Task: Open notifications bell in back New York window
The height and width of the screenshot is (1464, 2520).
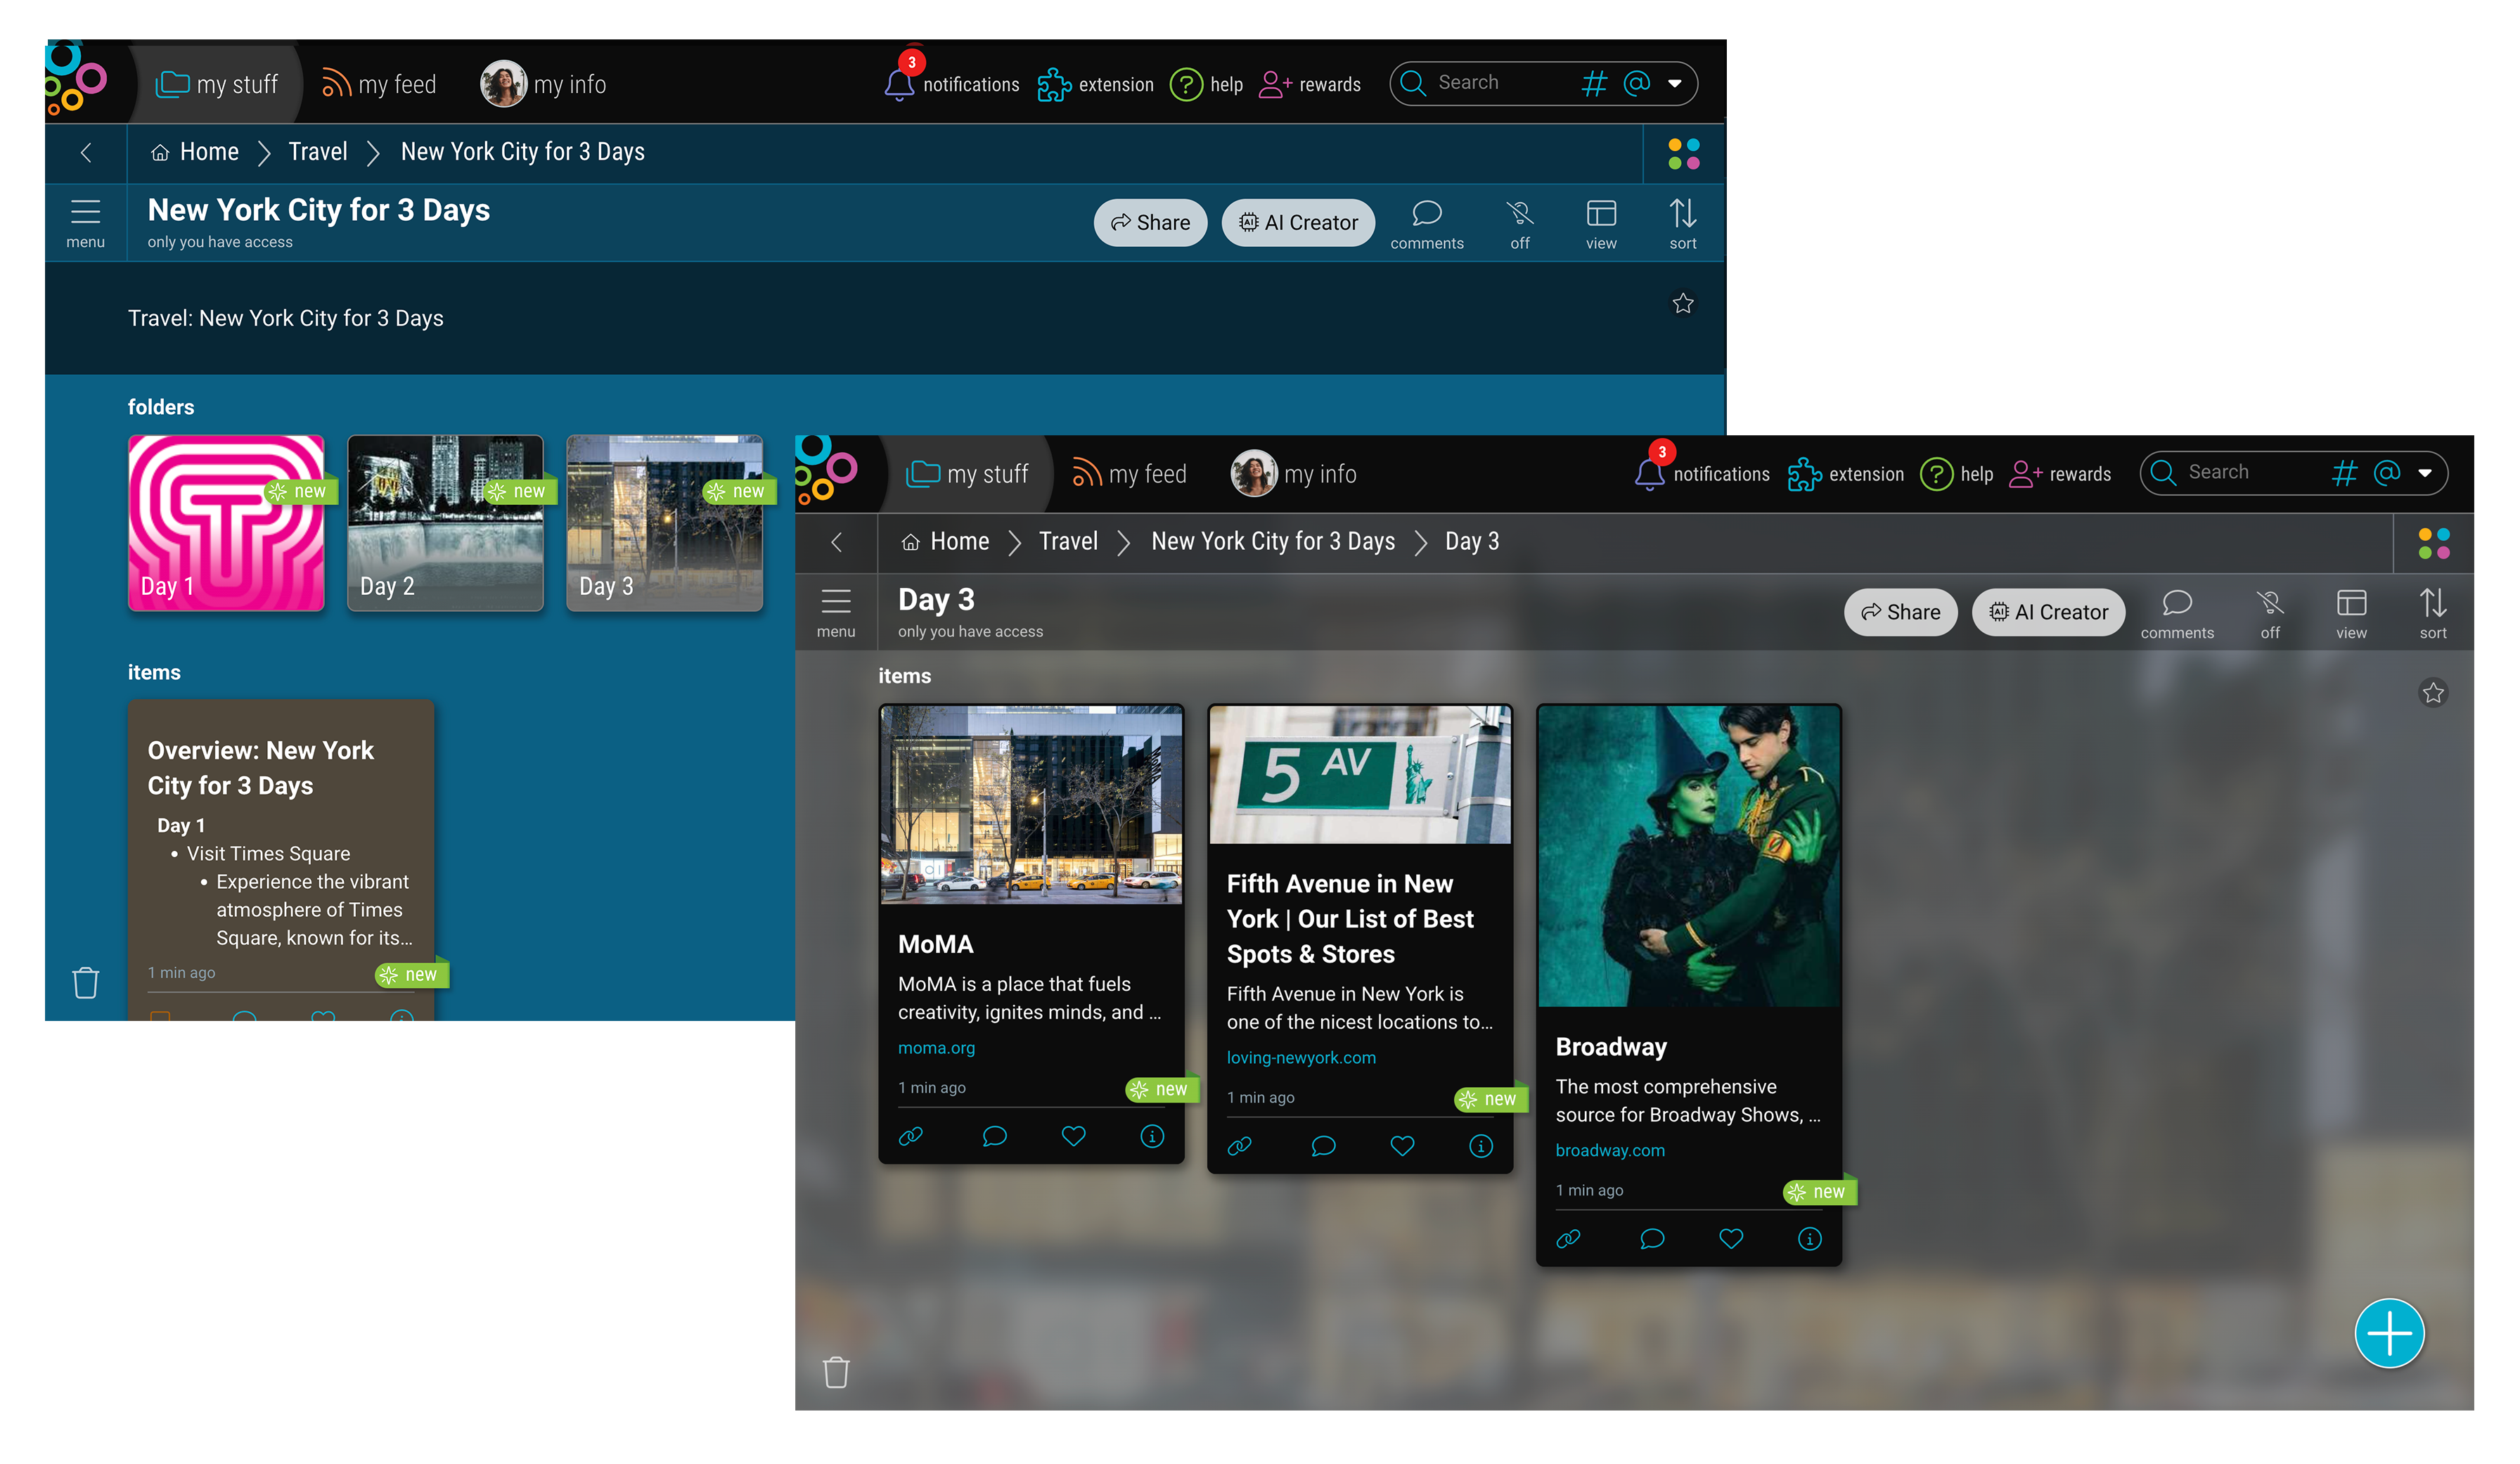Action: point(898,83)
